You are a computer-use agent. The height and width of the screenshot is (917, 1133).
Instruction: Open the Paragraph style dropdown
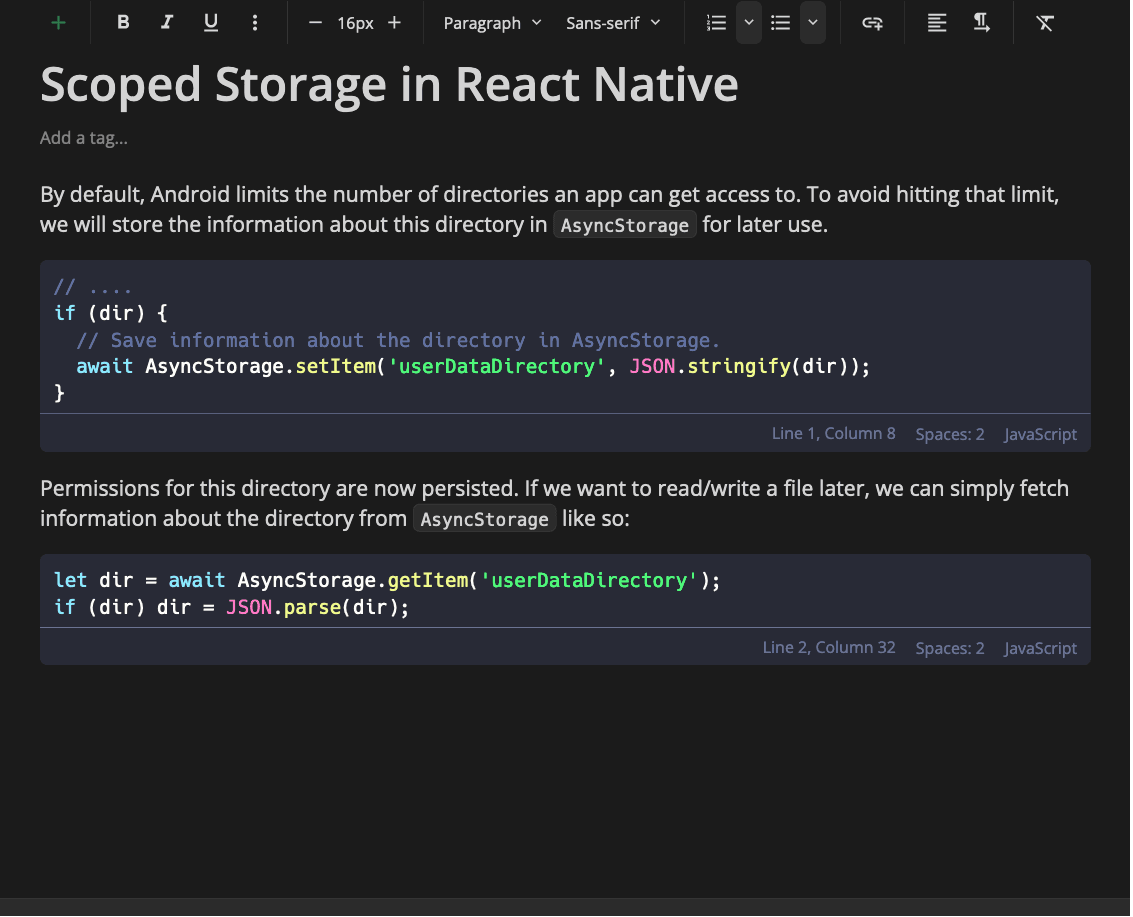pos(492,22)
